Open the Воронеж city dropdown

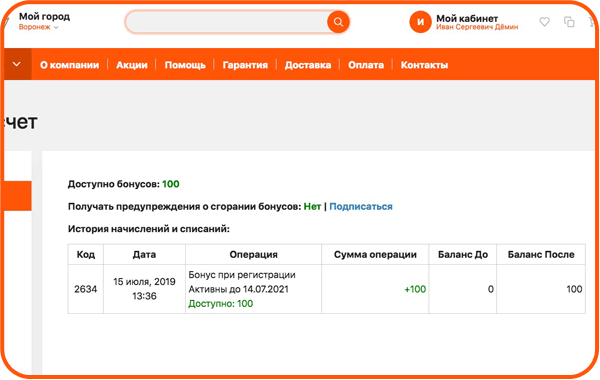coord(38,27)
